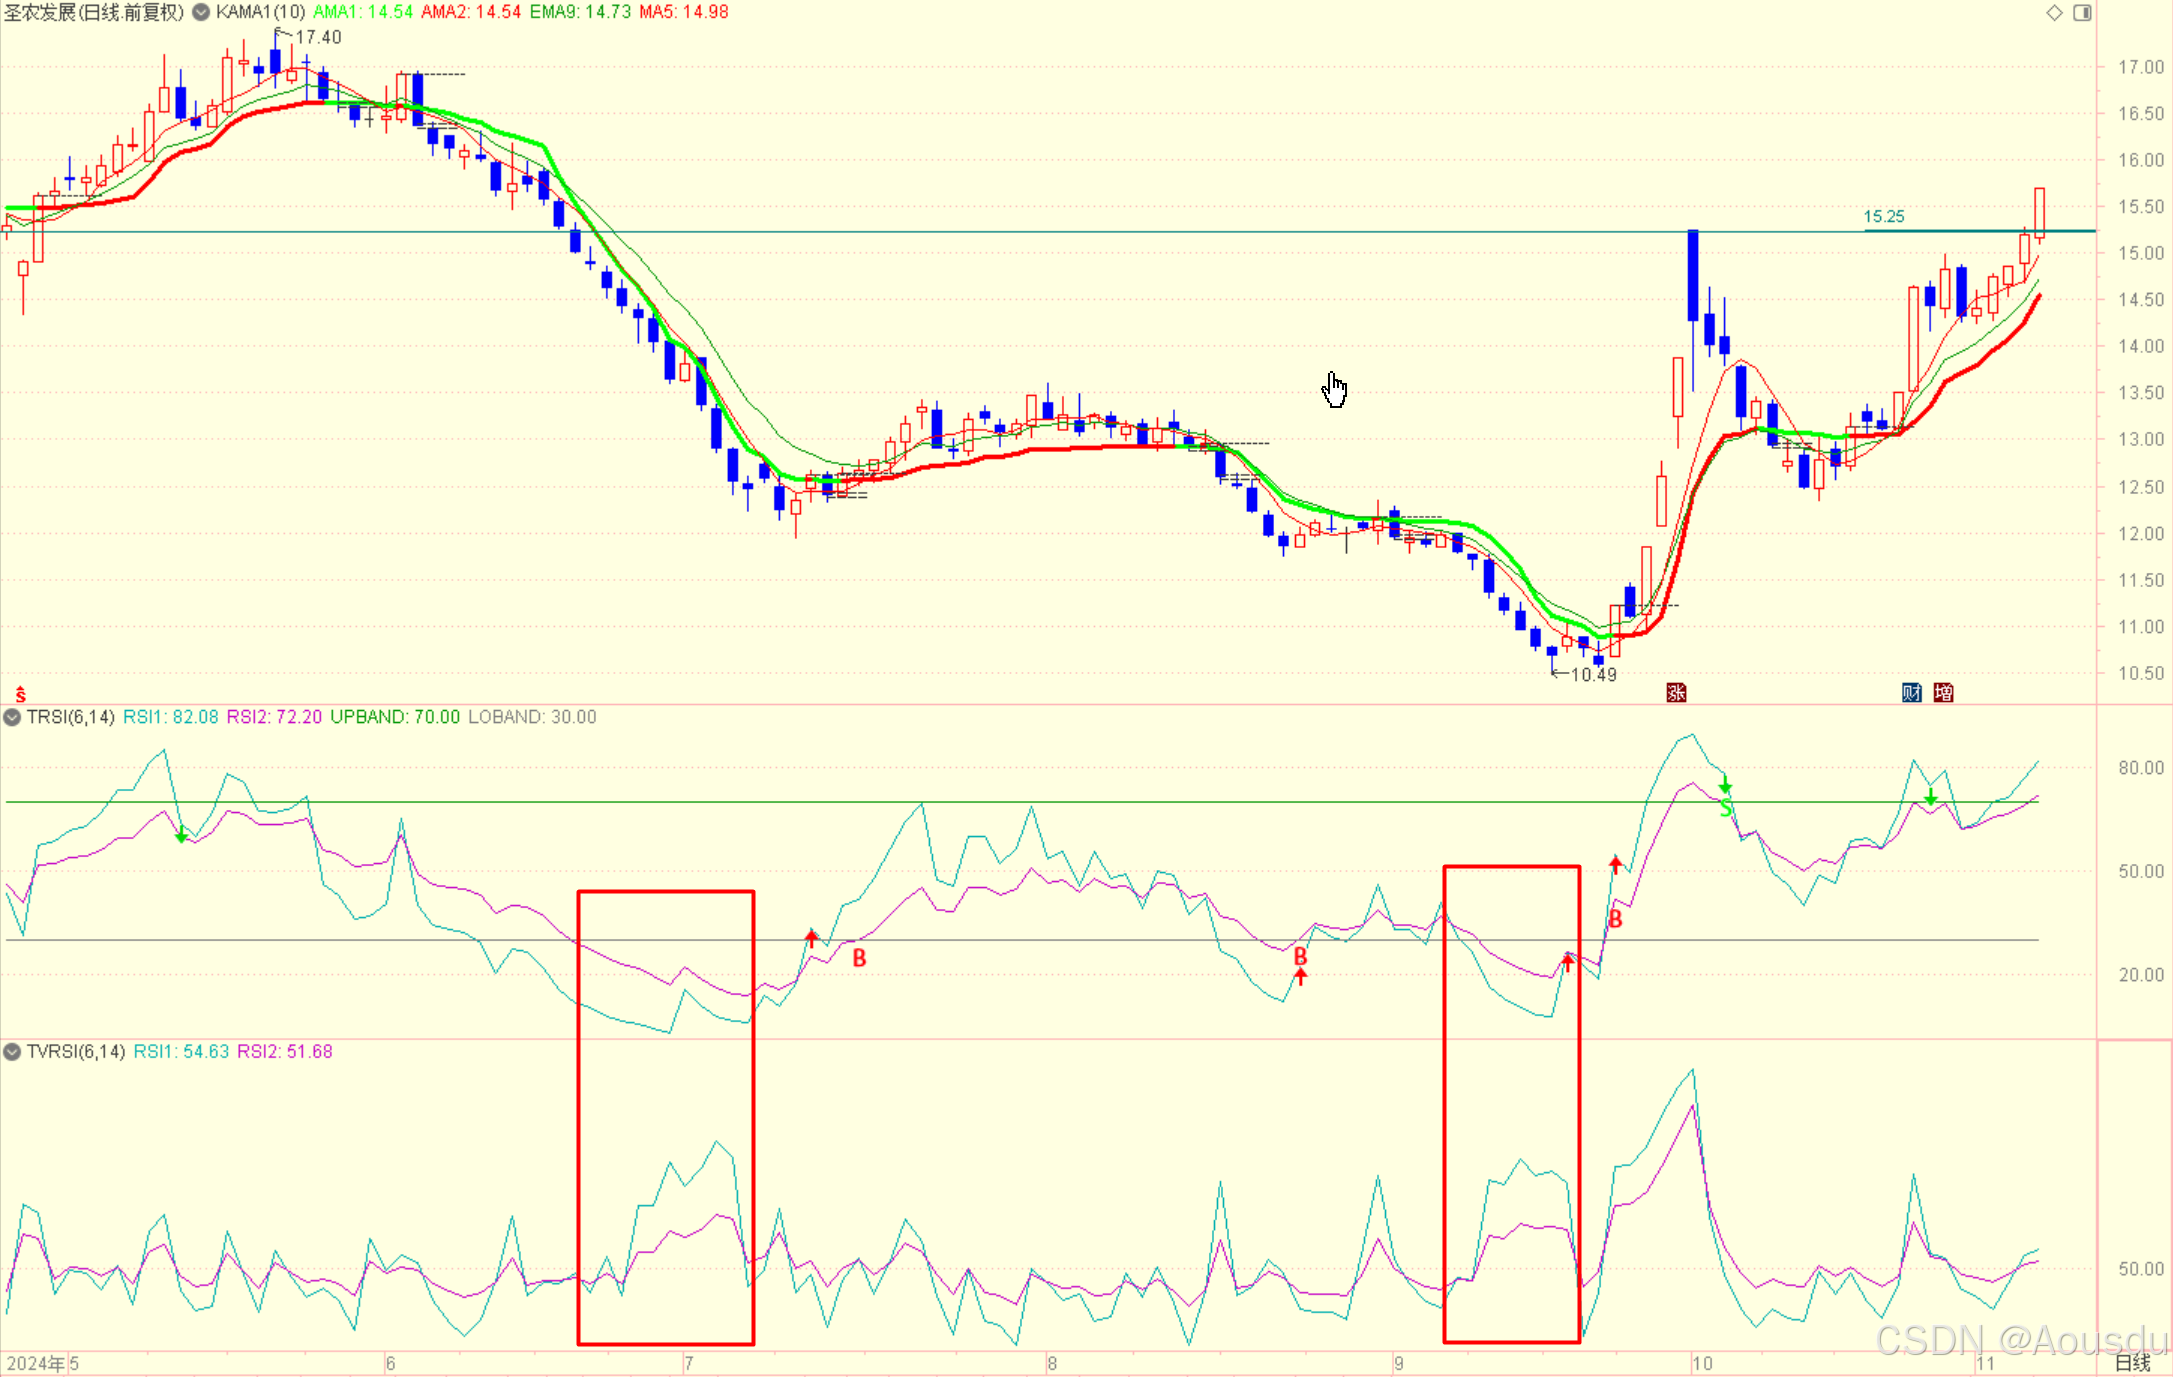Open the red 涨 event marker
Screen dimensions: 2173x1377
1676,692
